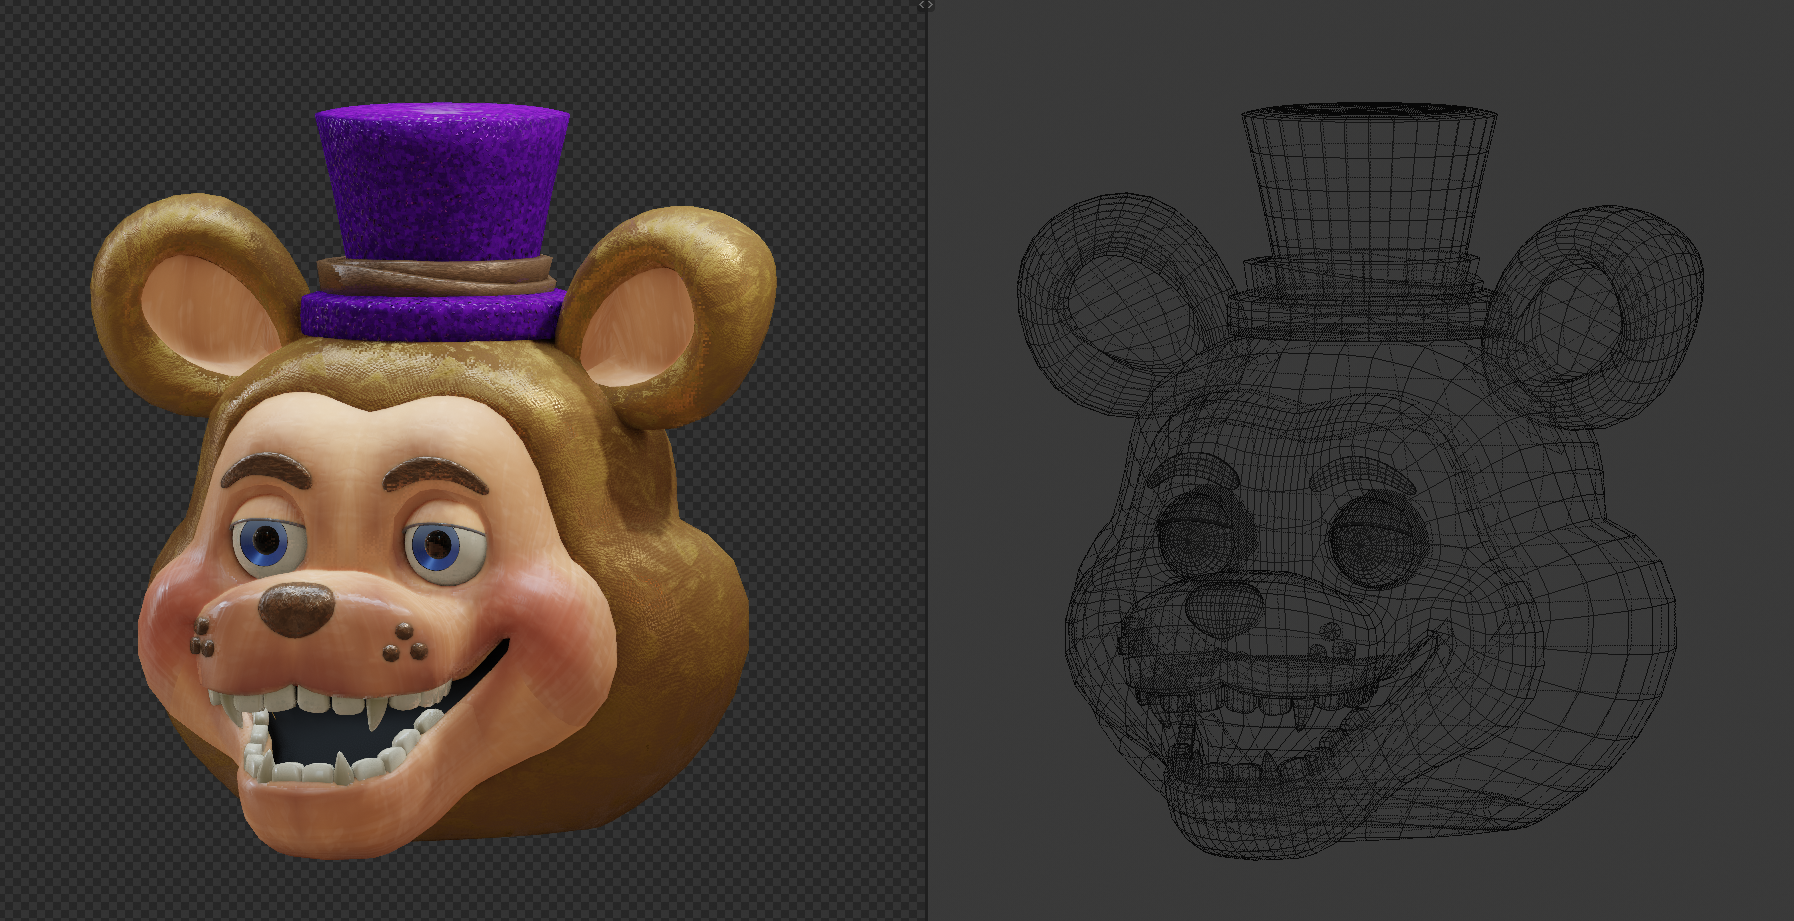Click the vertical divider between both views

click(x=927, y=460)
